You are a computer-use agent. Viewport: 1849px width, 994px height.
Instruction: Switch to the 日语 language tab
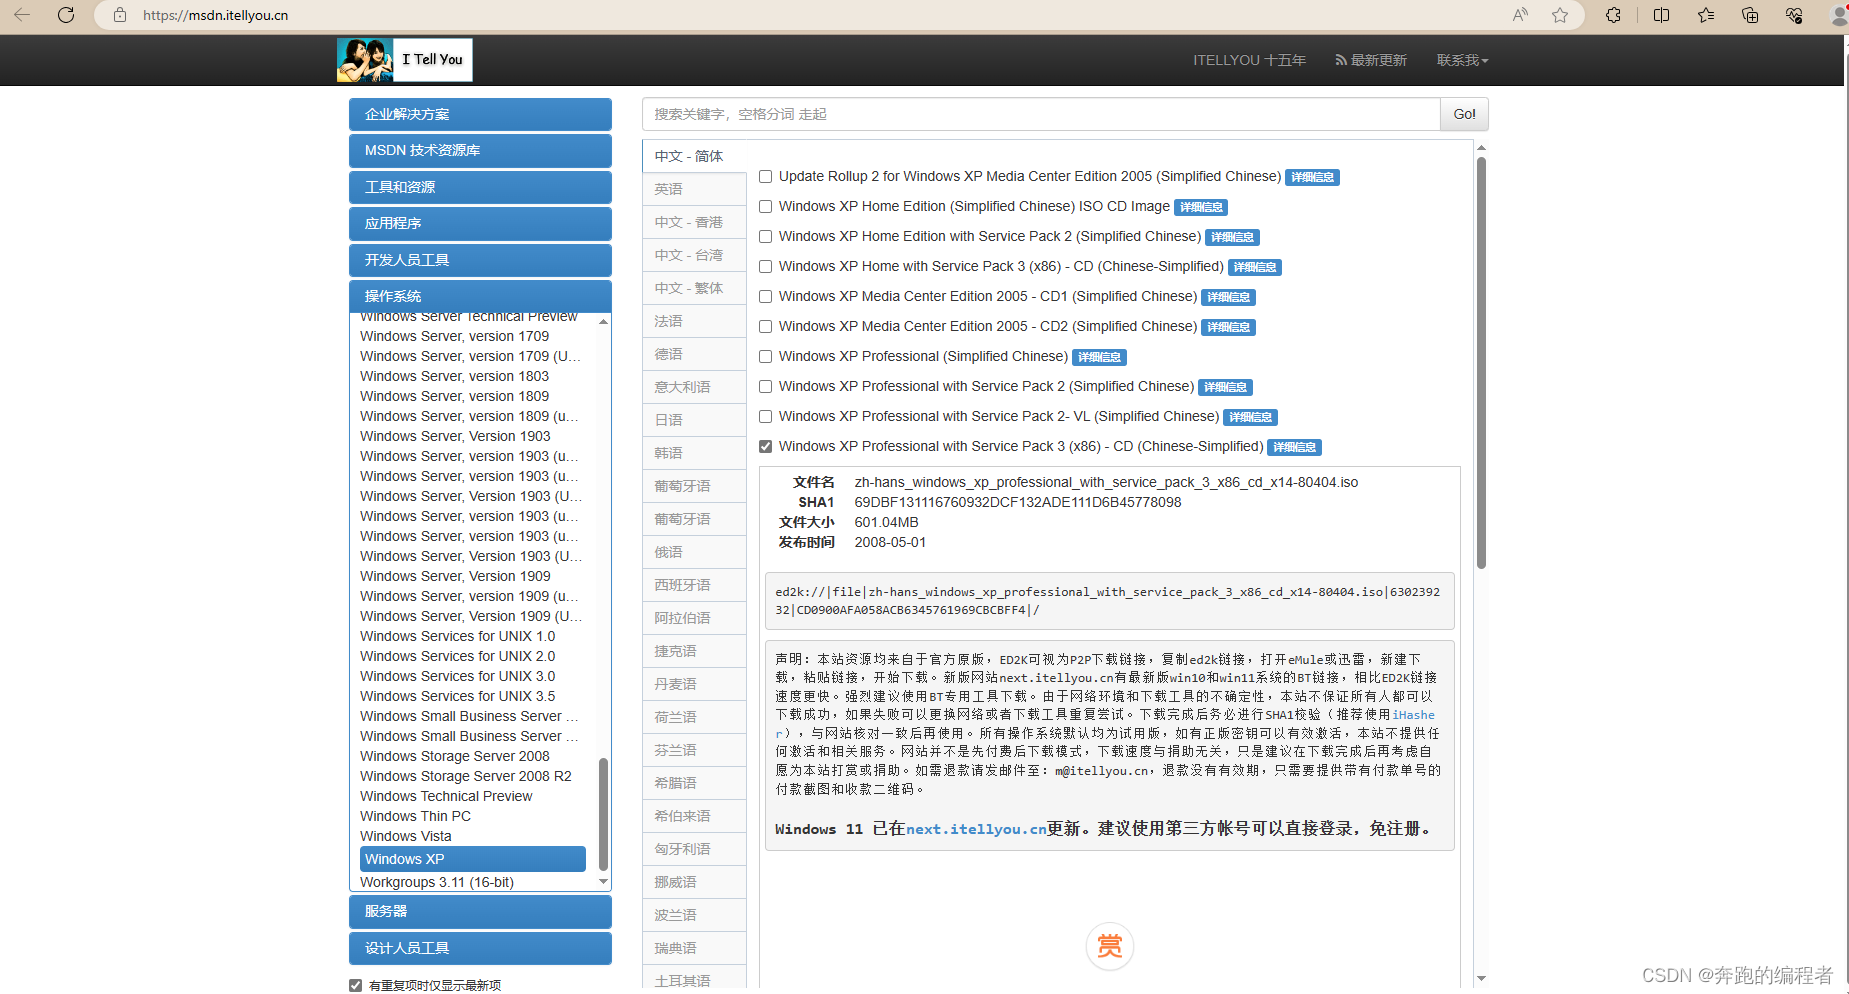pyautogui.click(x=694, y=420)
